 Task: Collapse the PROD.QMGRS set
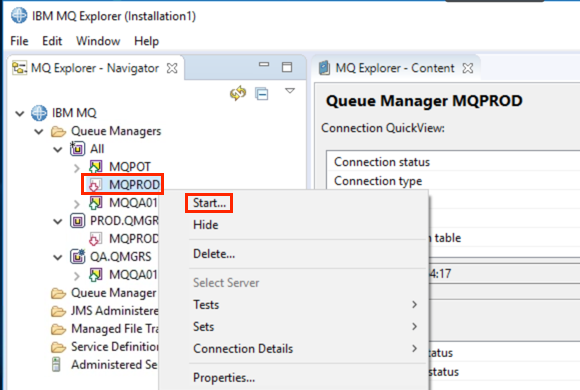[x=58, y=222]
